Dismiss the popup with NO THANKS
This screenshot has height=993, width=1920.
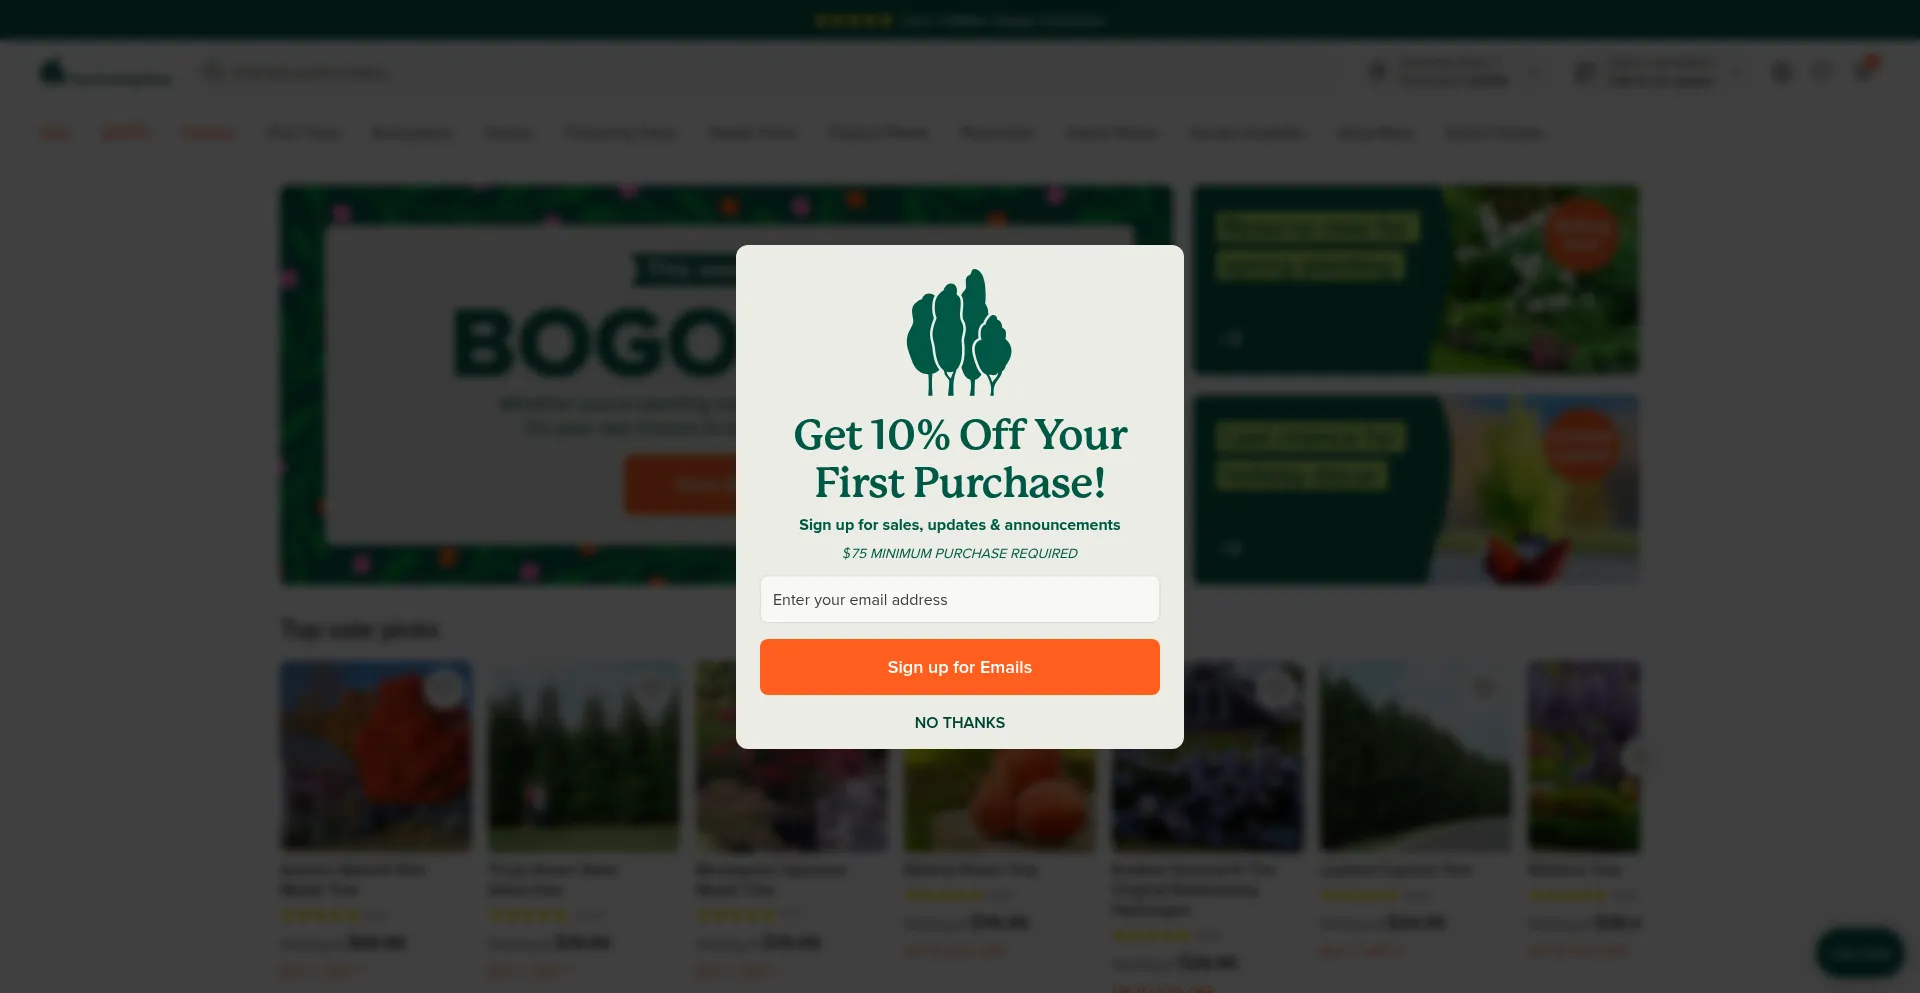click(960, 722)
